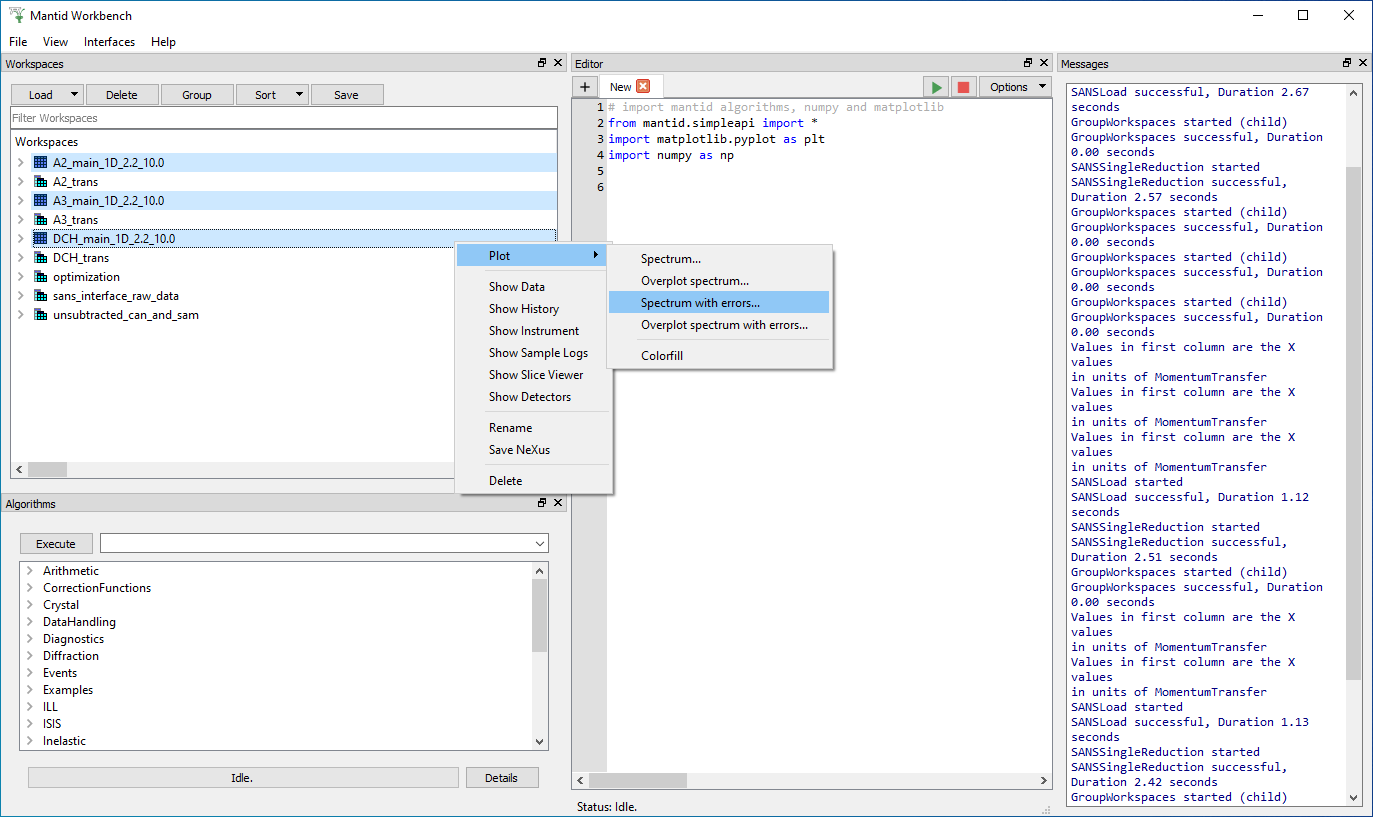
Task: Click the Execute button
Action: tap(56, 543)
